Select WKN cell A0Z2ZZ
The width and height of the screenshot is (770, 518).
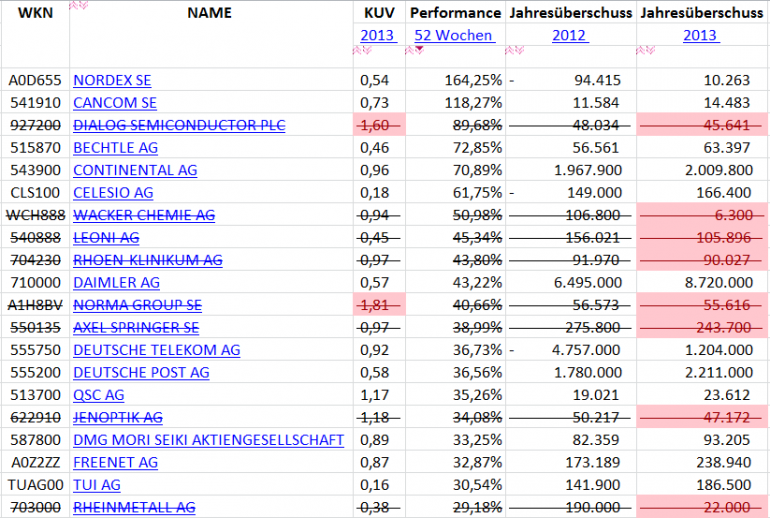tap(35, 463)
